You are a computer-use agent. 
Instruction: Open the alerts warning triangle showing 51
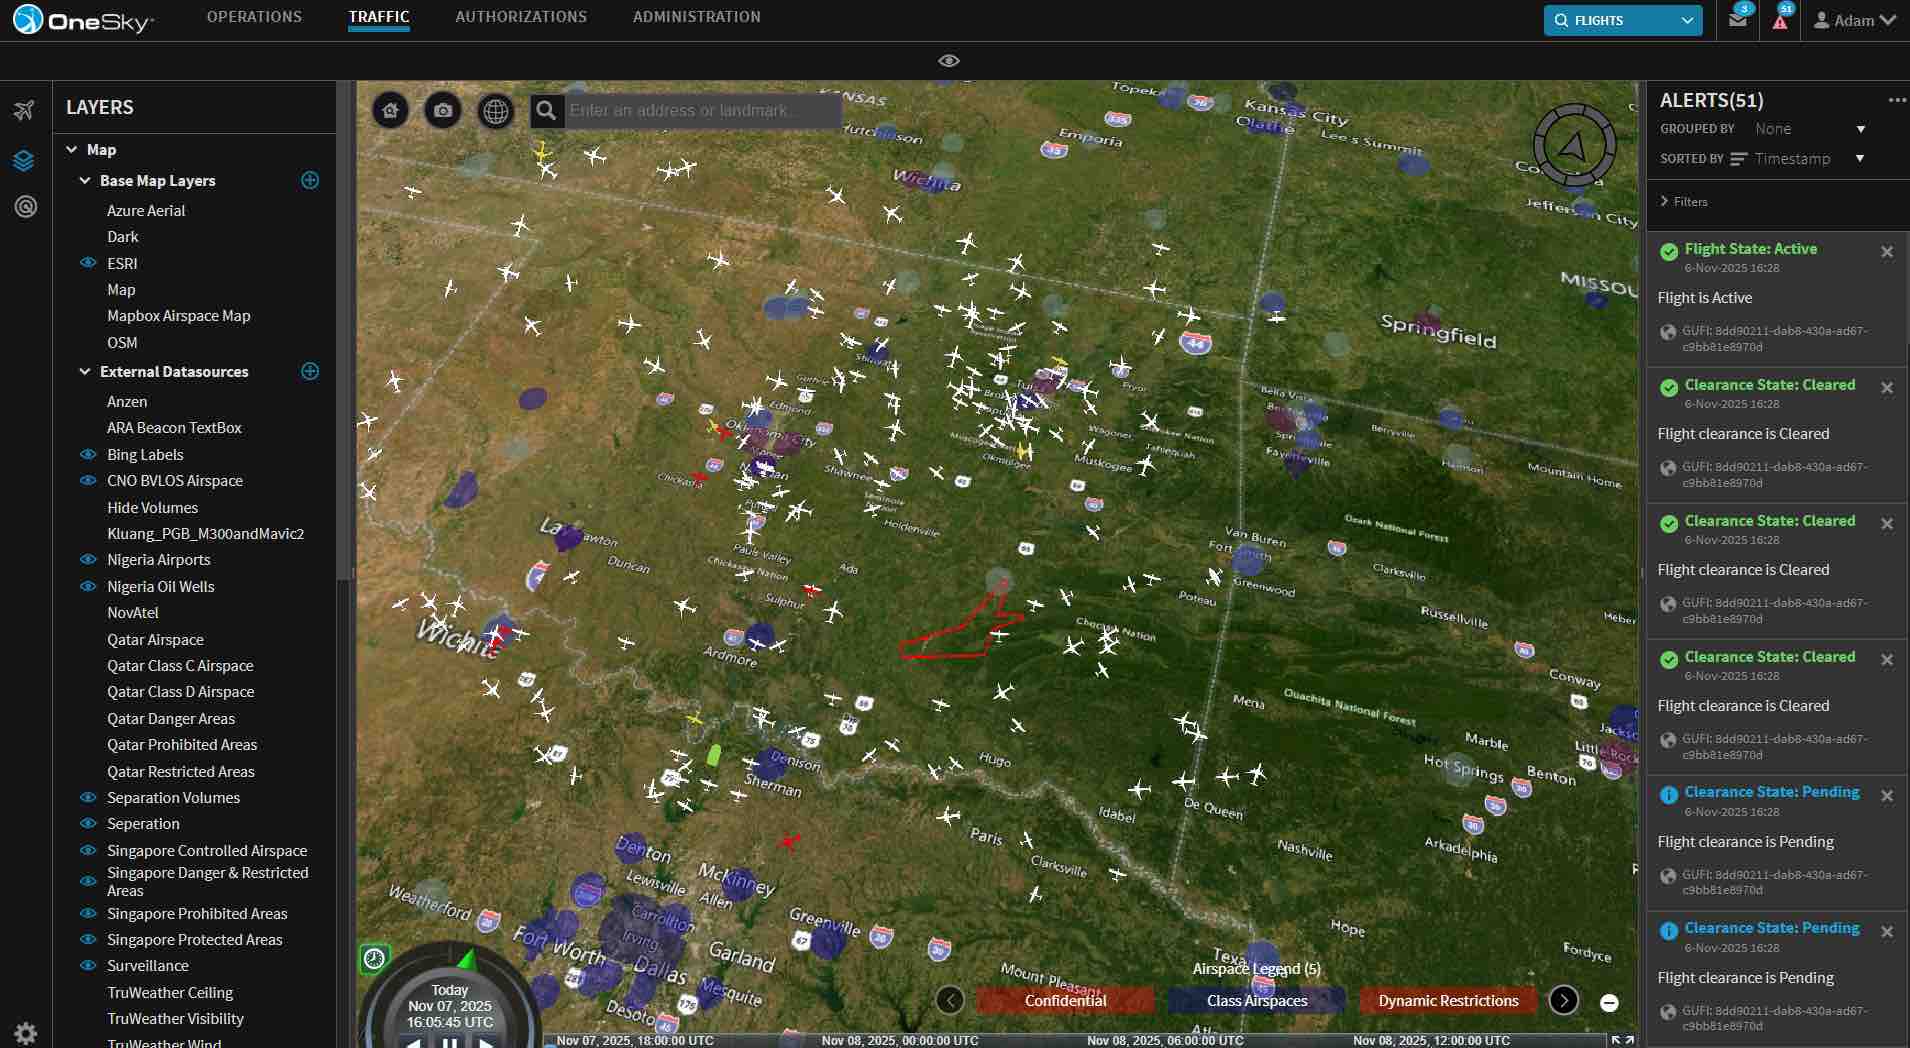[1780, 20]
